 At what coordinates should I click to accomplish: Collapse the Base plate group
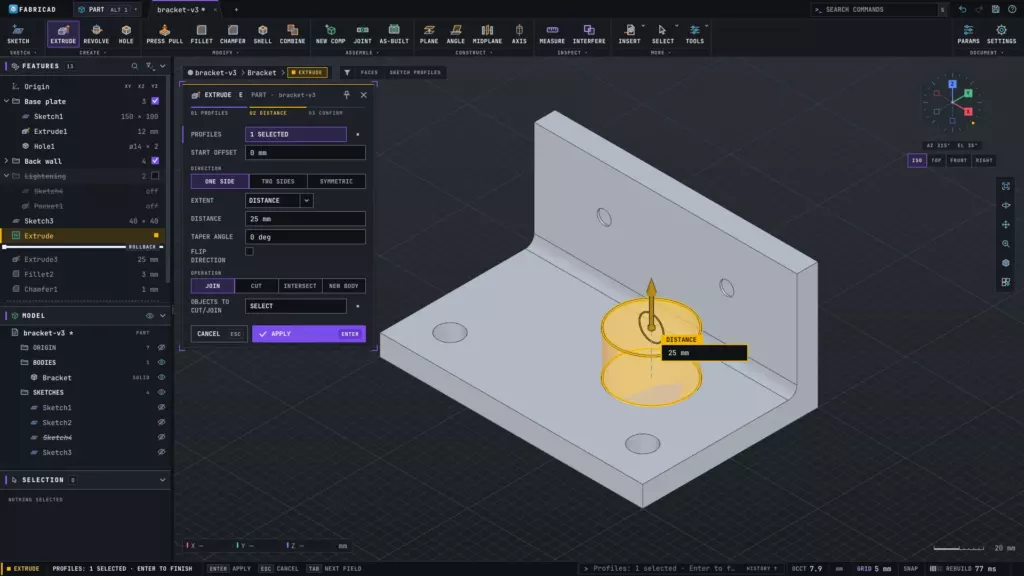(7, 101)
